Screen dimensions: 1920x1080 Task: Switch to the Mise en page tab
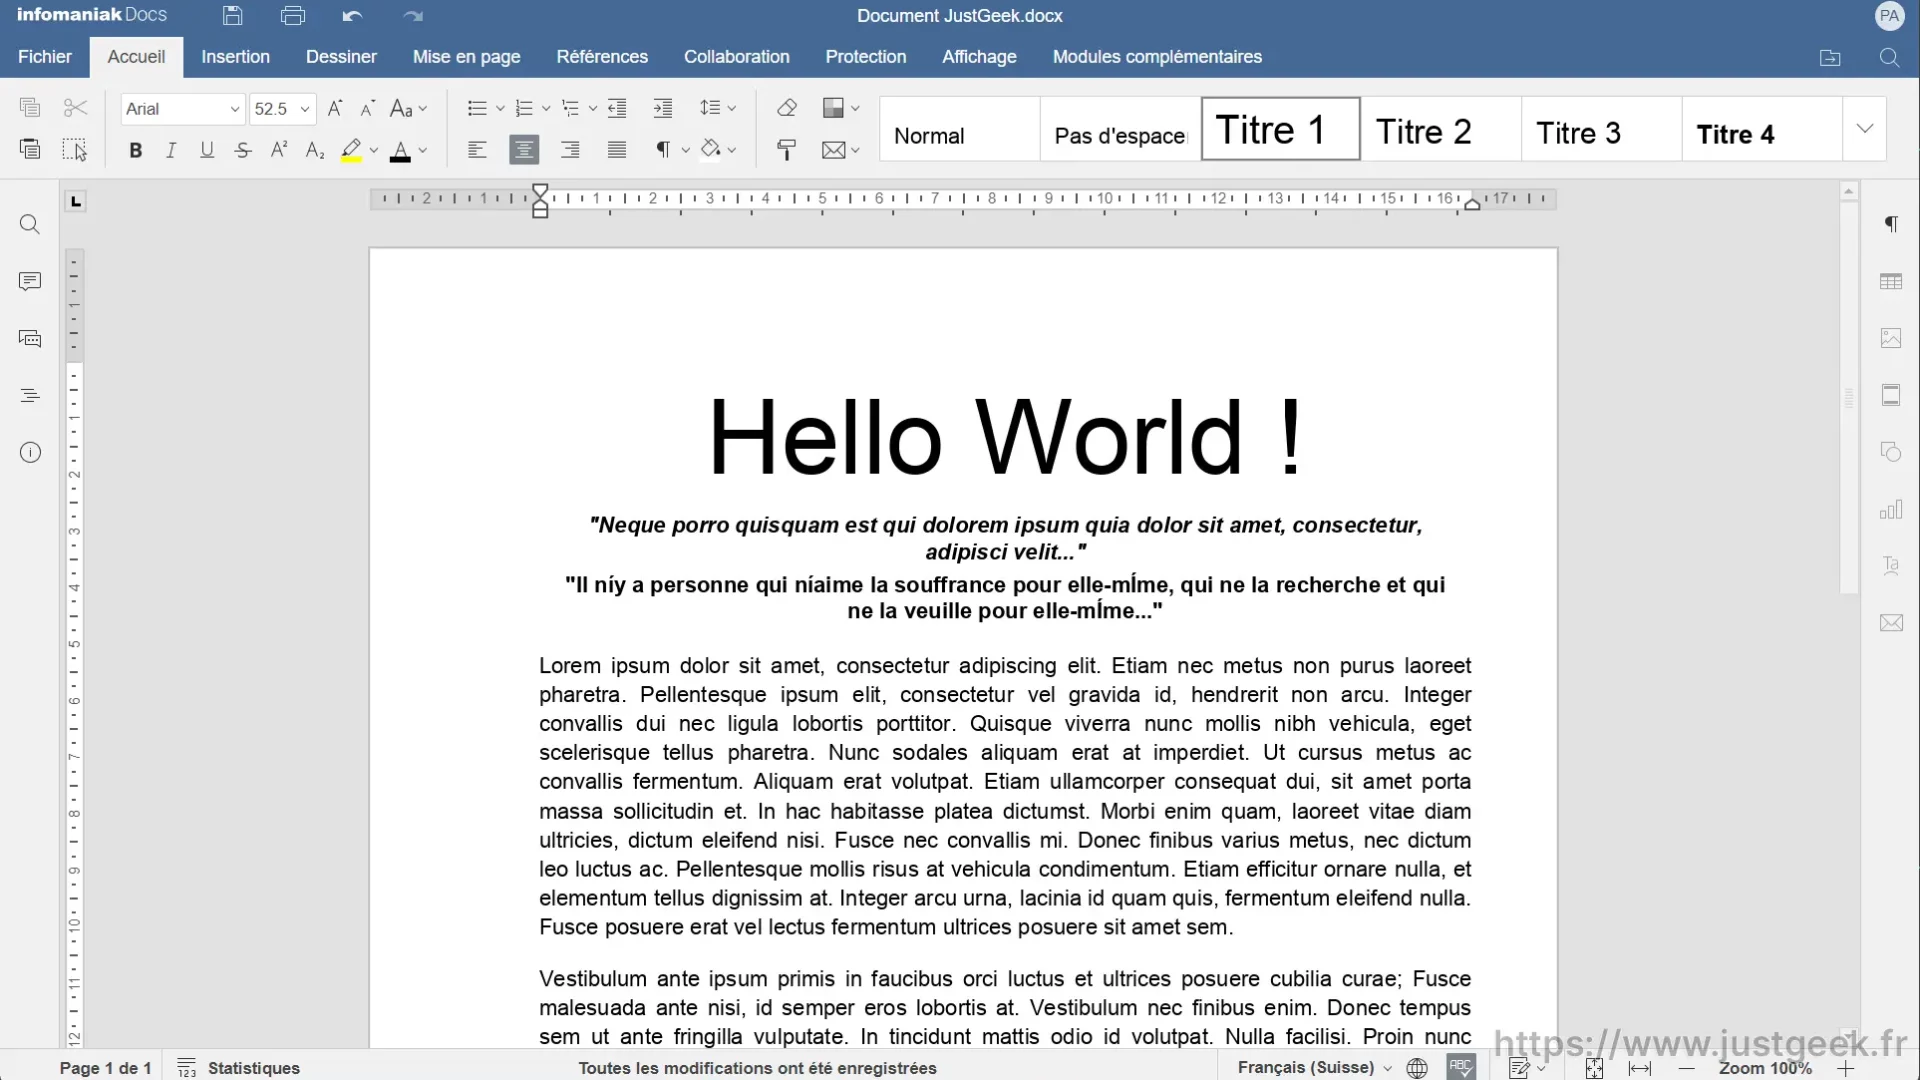pos(466,57)
